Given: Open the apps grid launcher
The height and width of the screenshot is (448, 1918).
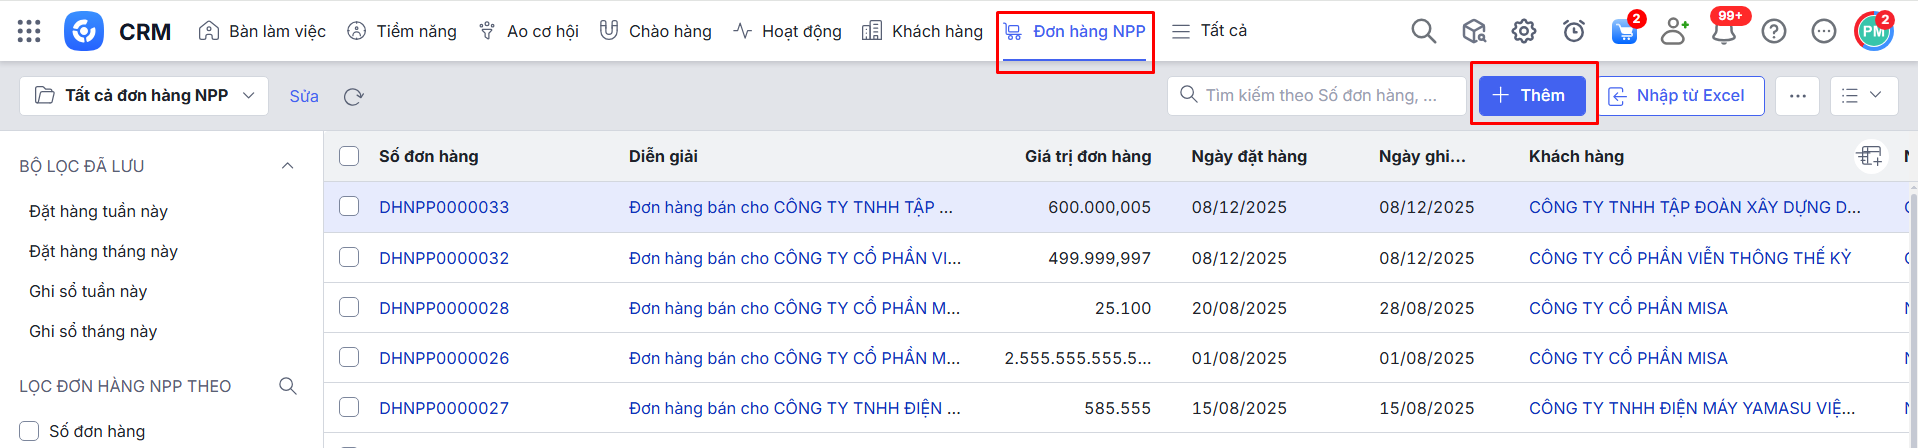Looking at the screenshot, I should [x=29, y=31].
